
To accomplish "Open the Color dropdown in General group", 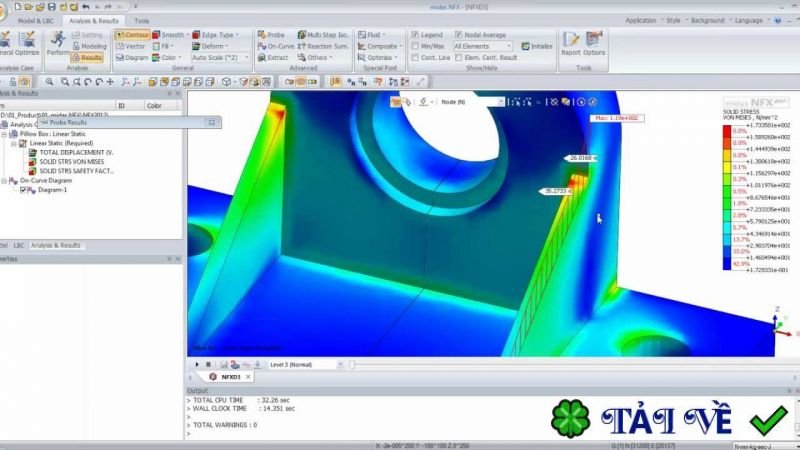I will click(166, 58).
